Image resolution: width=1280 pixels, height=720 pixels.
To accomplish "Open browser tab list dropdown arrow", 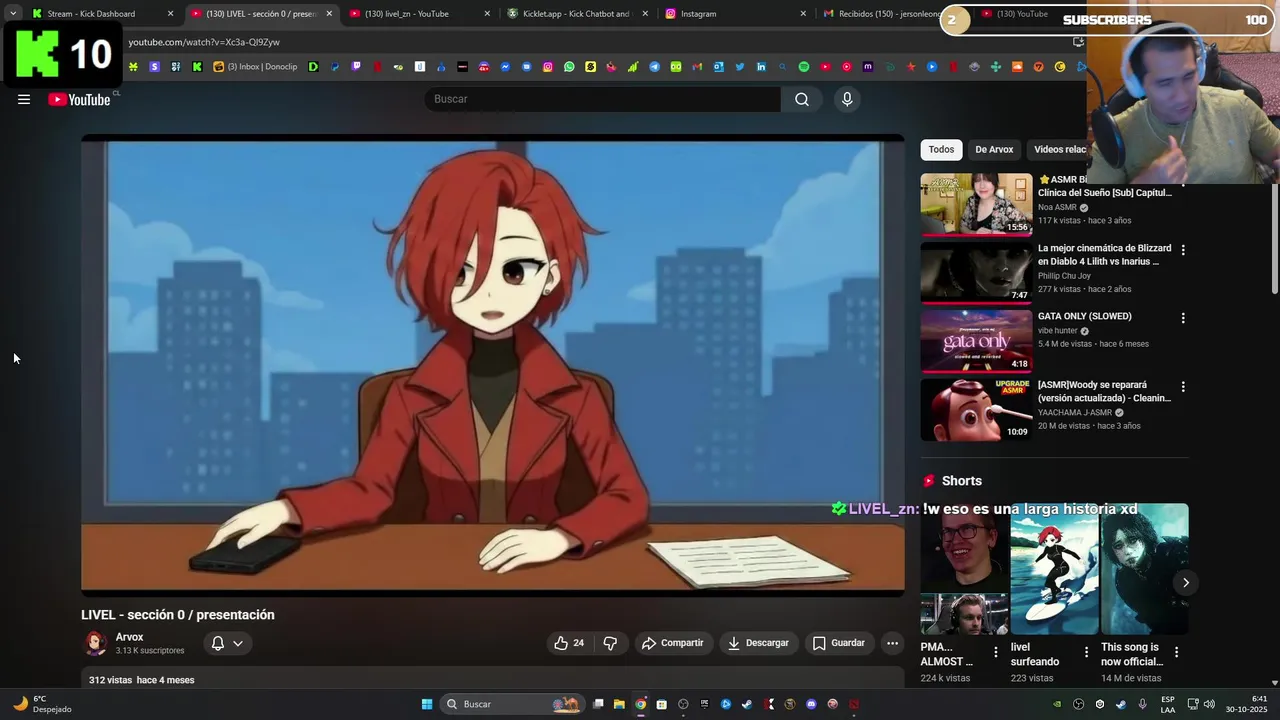I will [13, 13].
